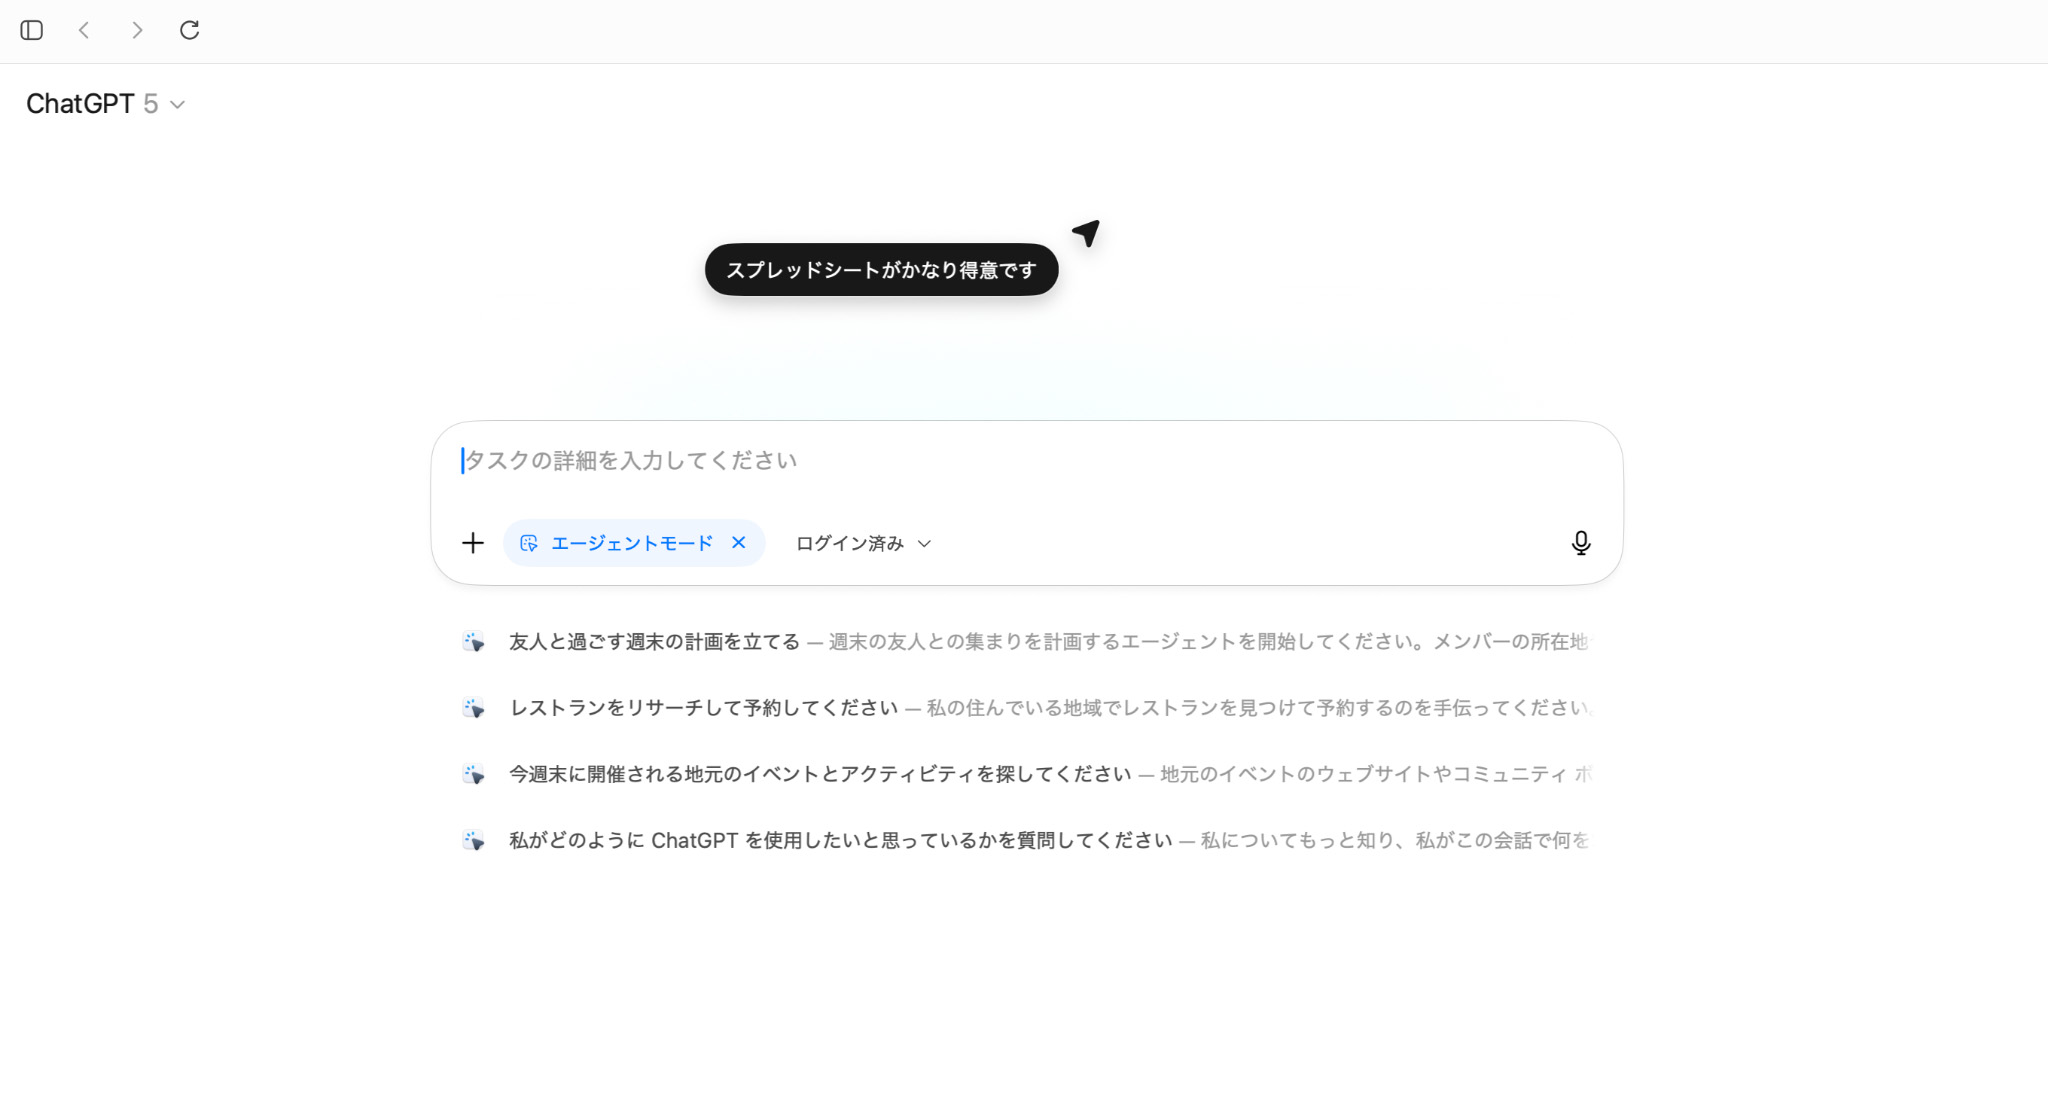The height and width of the screenshot is (1093, 2048).
Task: Click the スプレッドシートがかなり得意です bubble
Action: click(x=881, y=270)
